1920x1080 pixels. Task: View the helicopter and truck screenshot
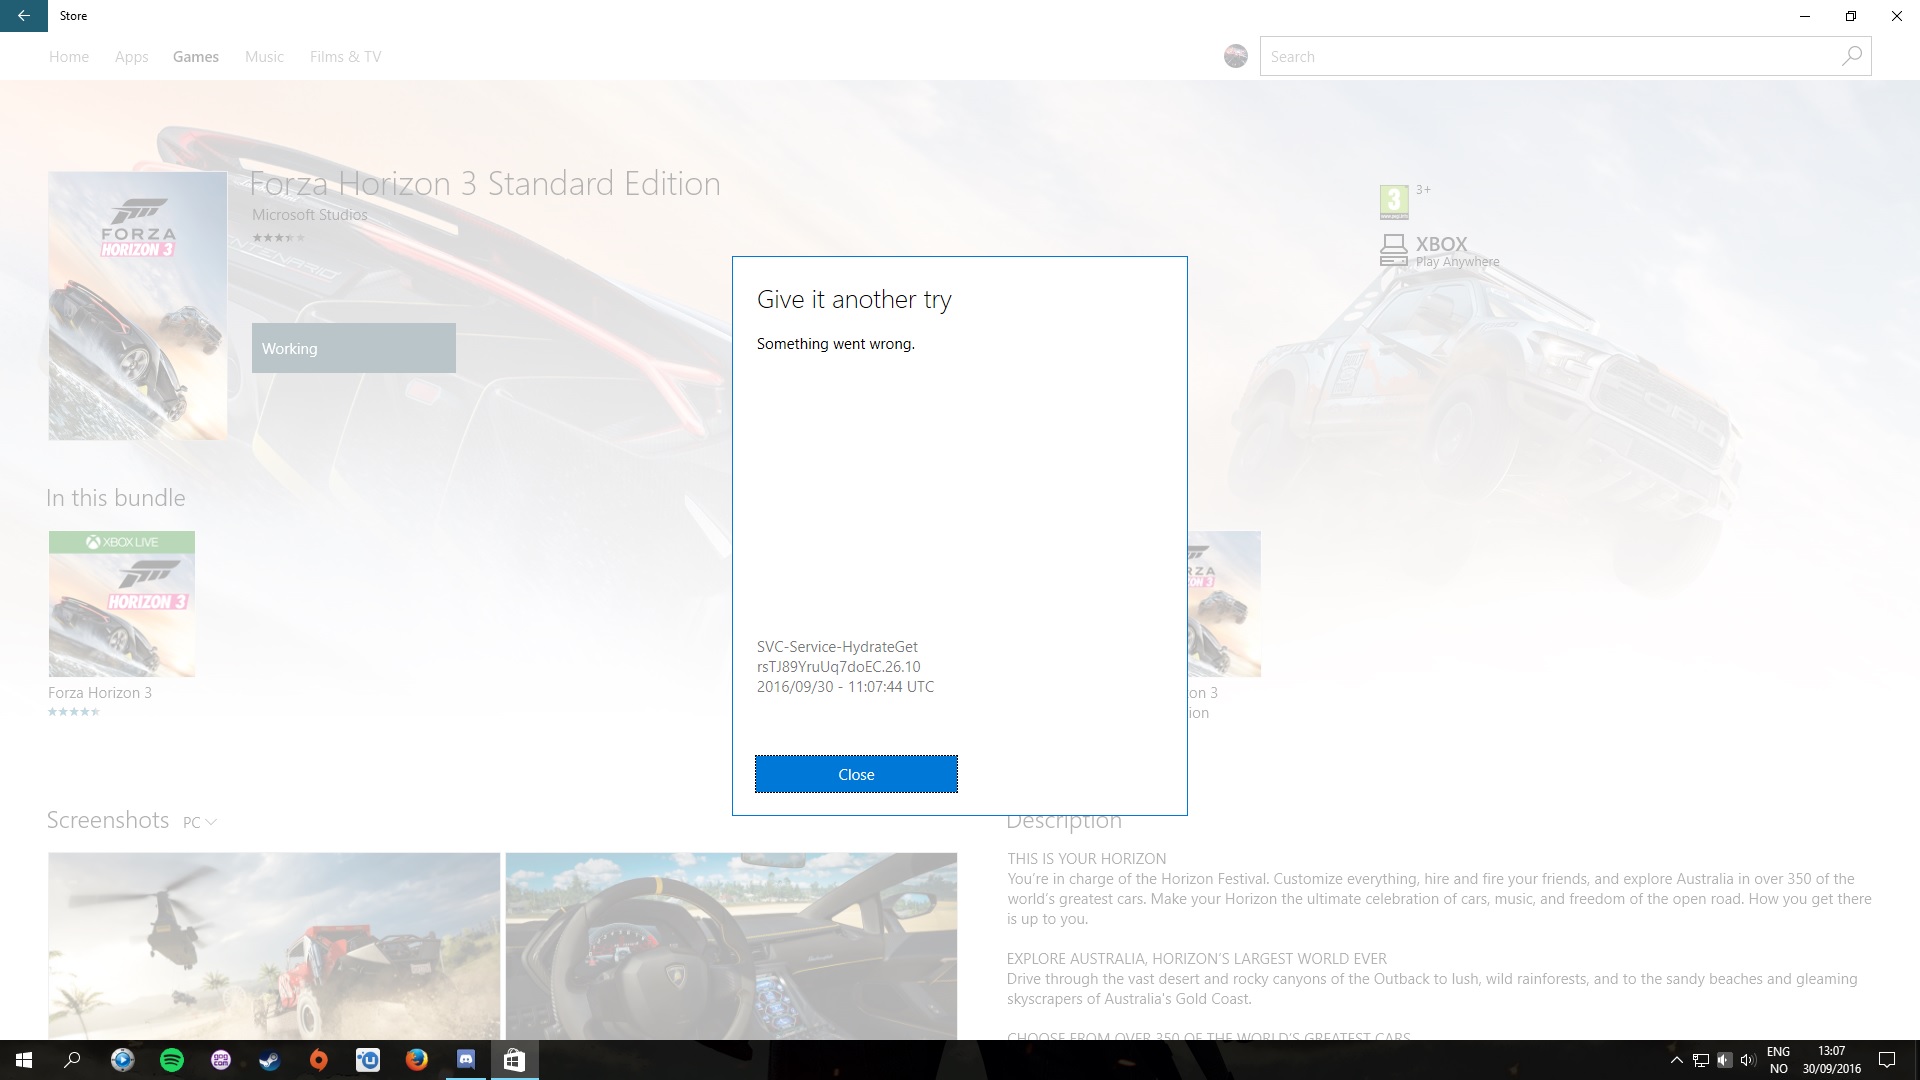point(274,946)
